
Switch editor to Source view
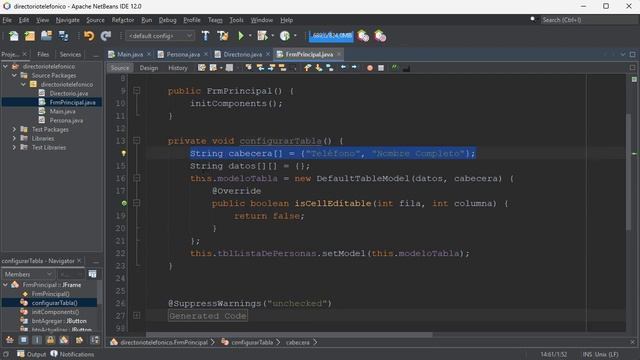pos(120,68)
